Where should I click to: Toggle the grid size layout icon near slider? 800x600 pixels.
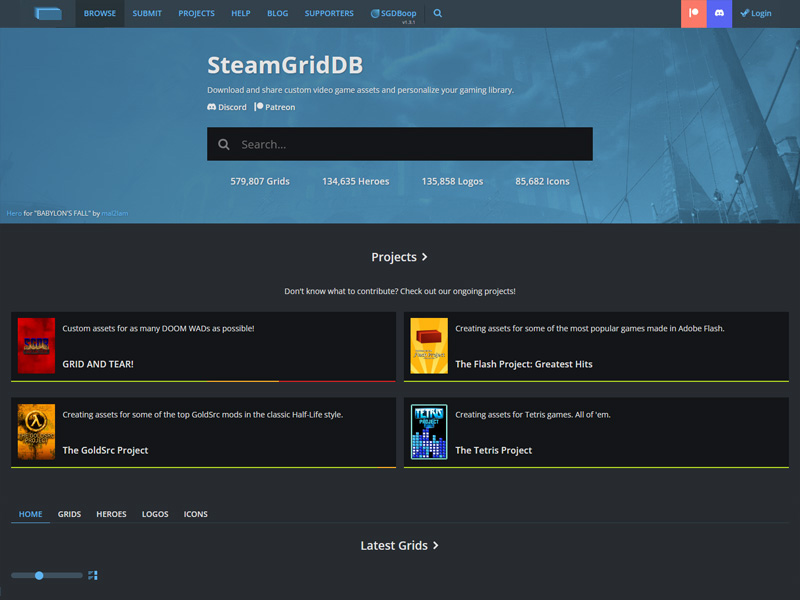pos(92,575)
